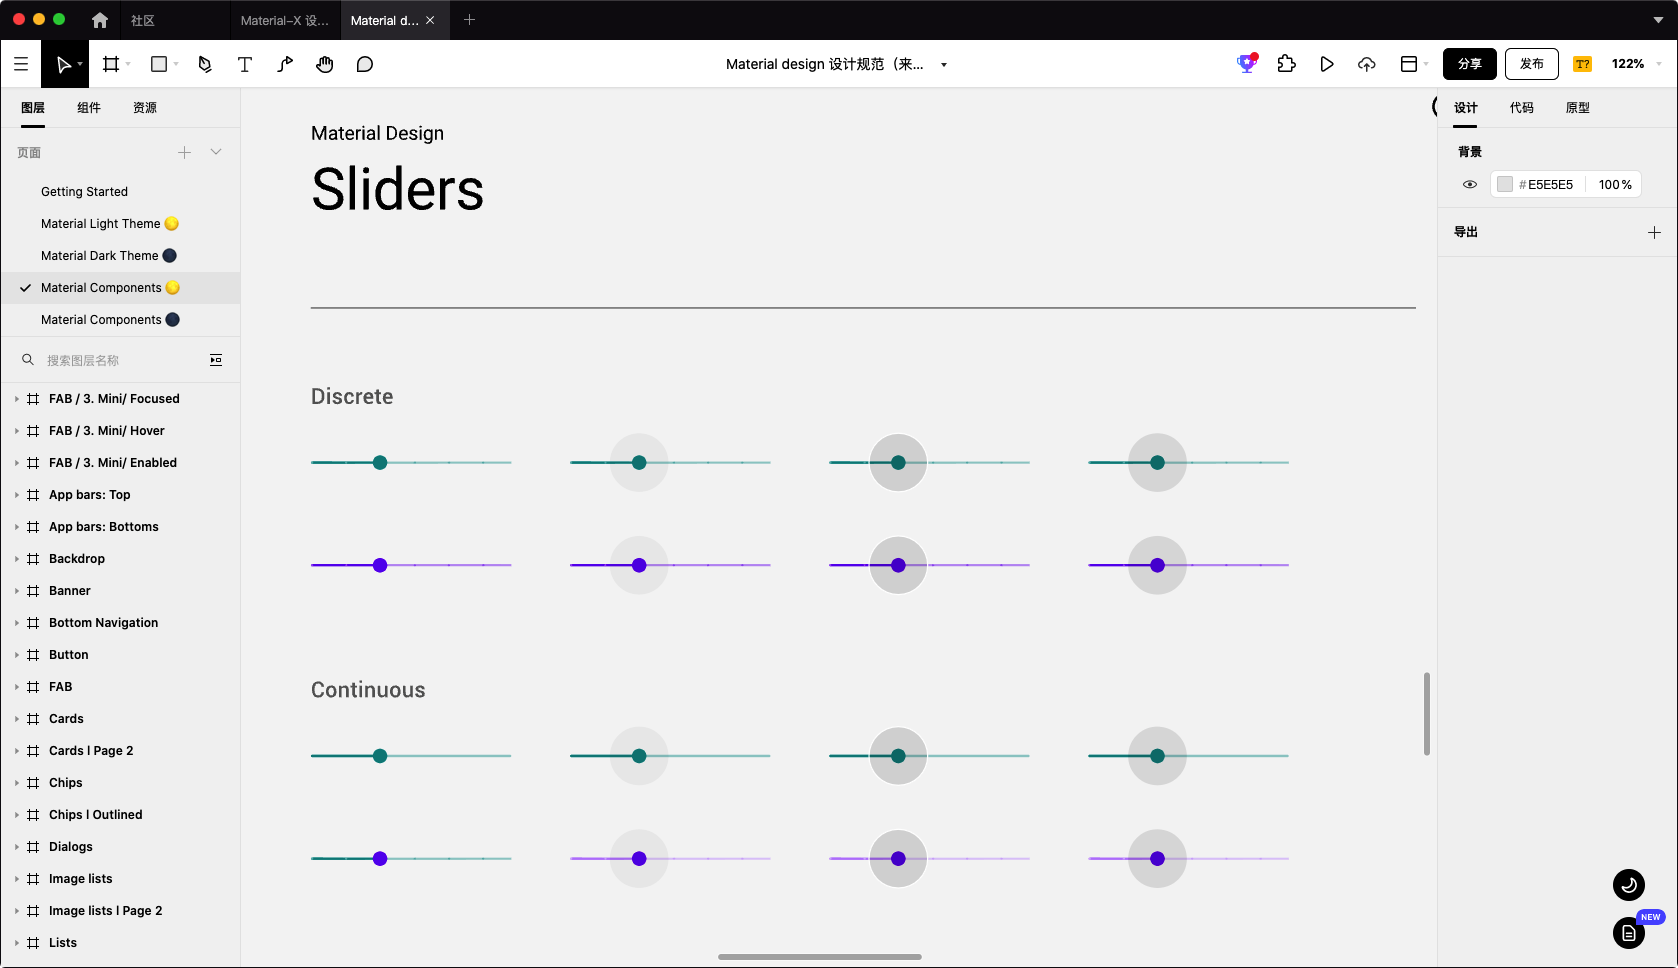Viewport: 1678px width, 968px height.
Task: Close the Material d... tab
Action: (430, 20)
